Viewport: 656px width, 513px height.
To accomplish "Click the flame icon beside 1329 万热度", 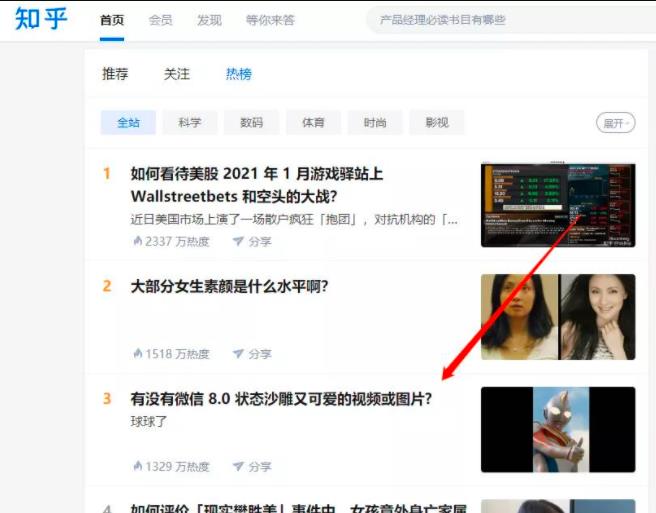I will [x=137, y=466].
